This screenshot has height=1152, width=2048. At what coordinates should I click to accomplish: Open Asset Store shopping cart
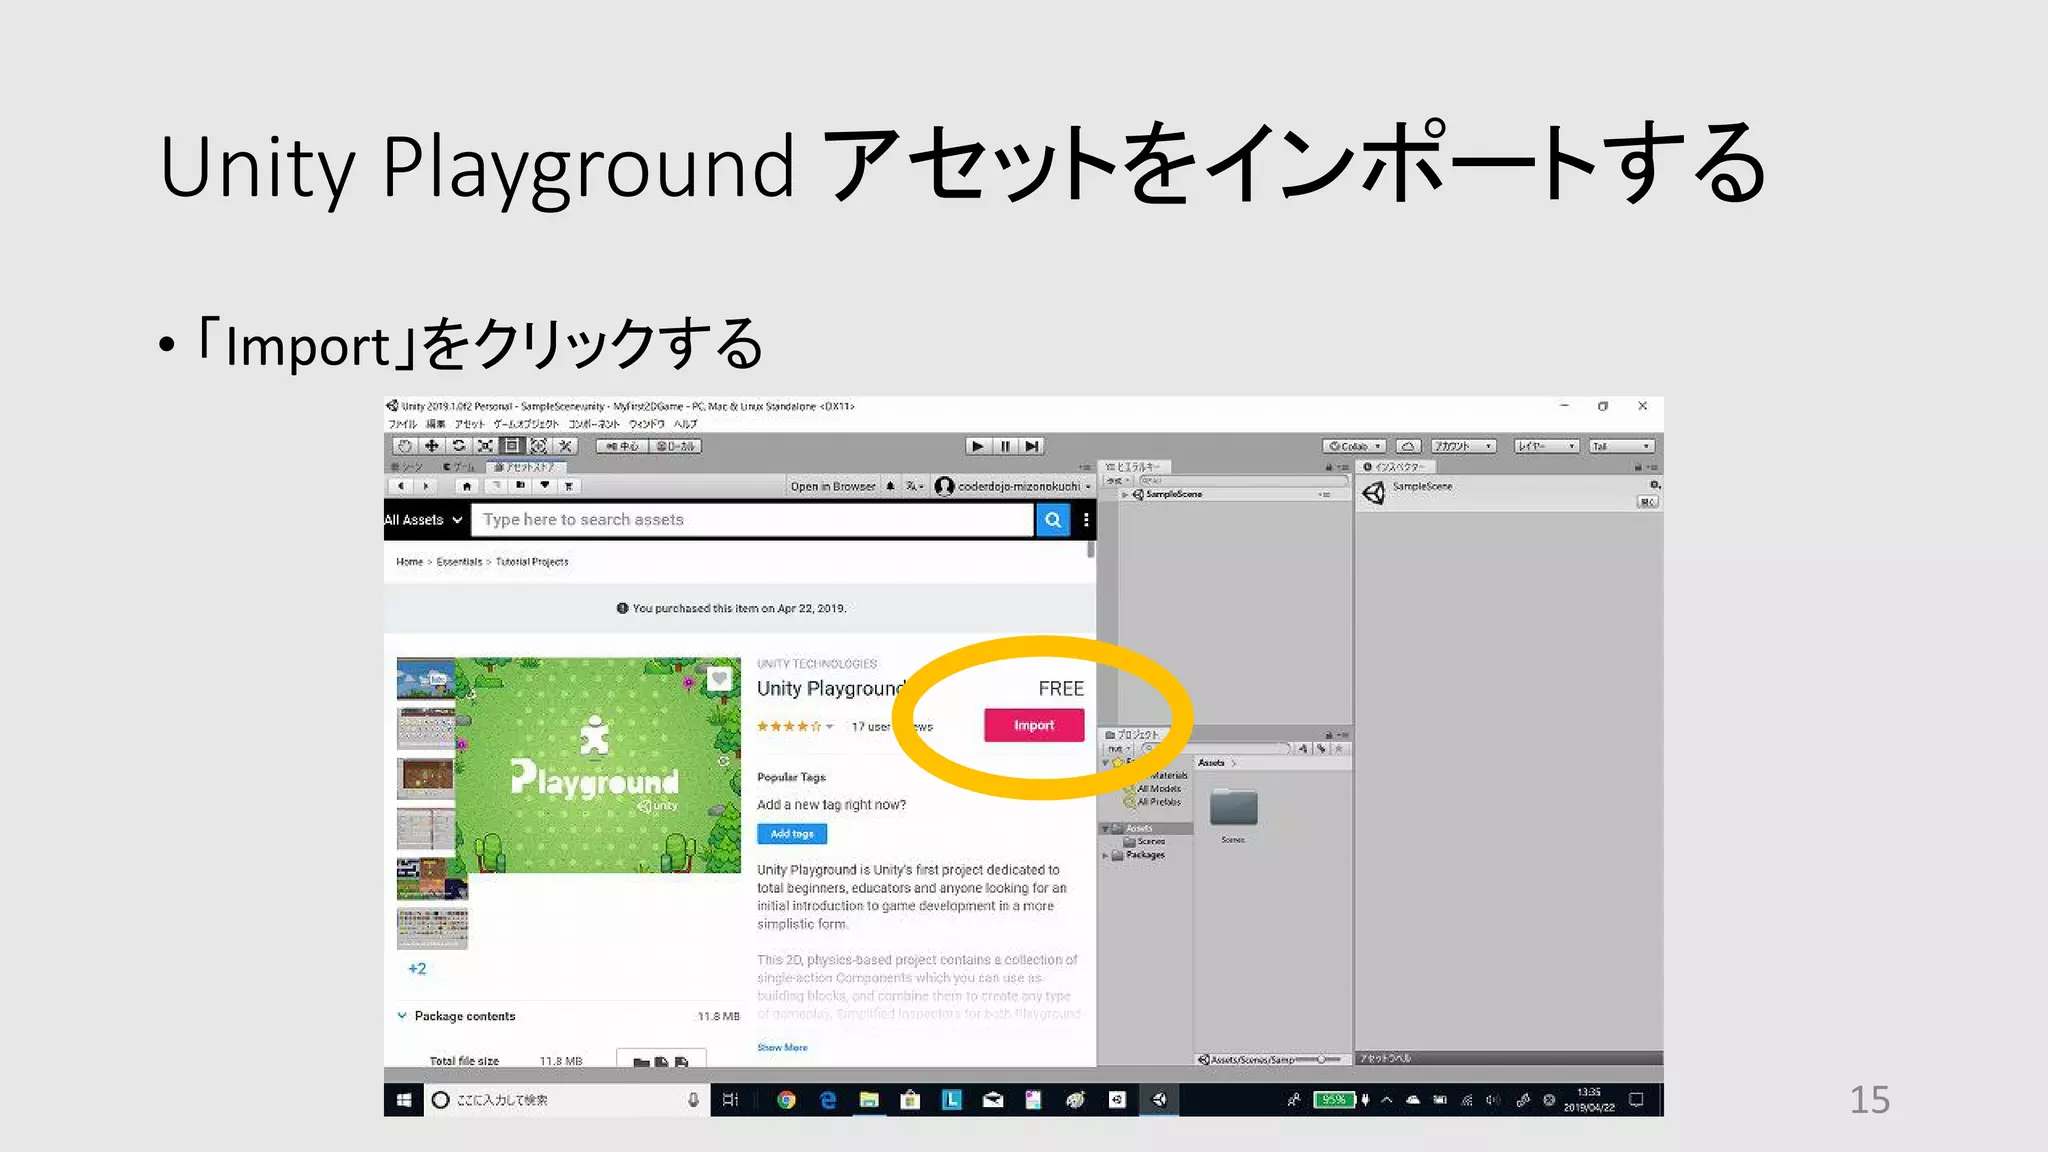(x=569, y=486)
